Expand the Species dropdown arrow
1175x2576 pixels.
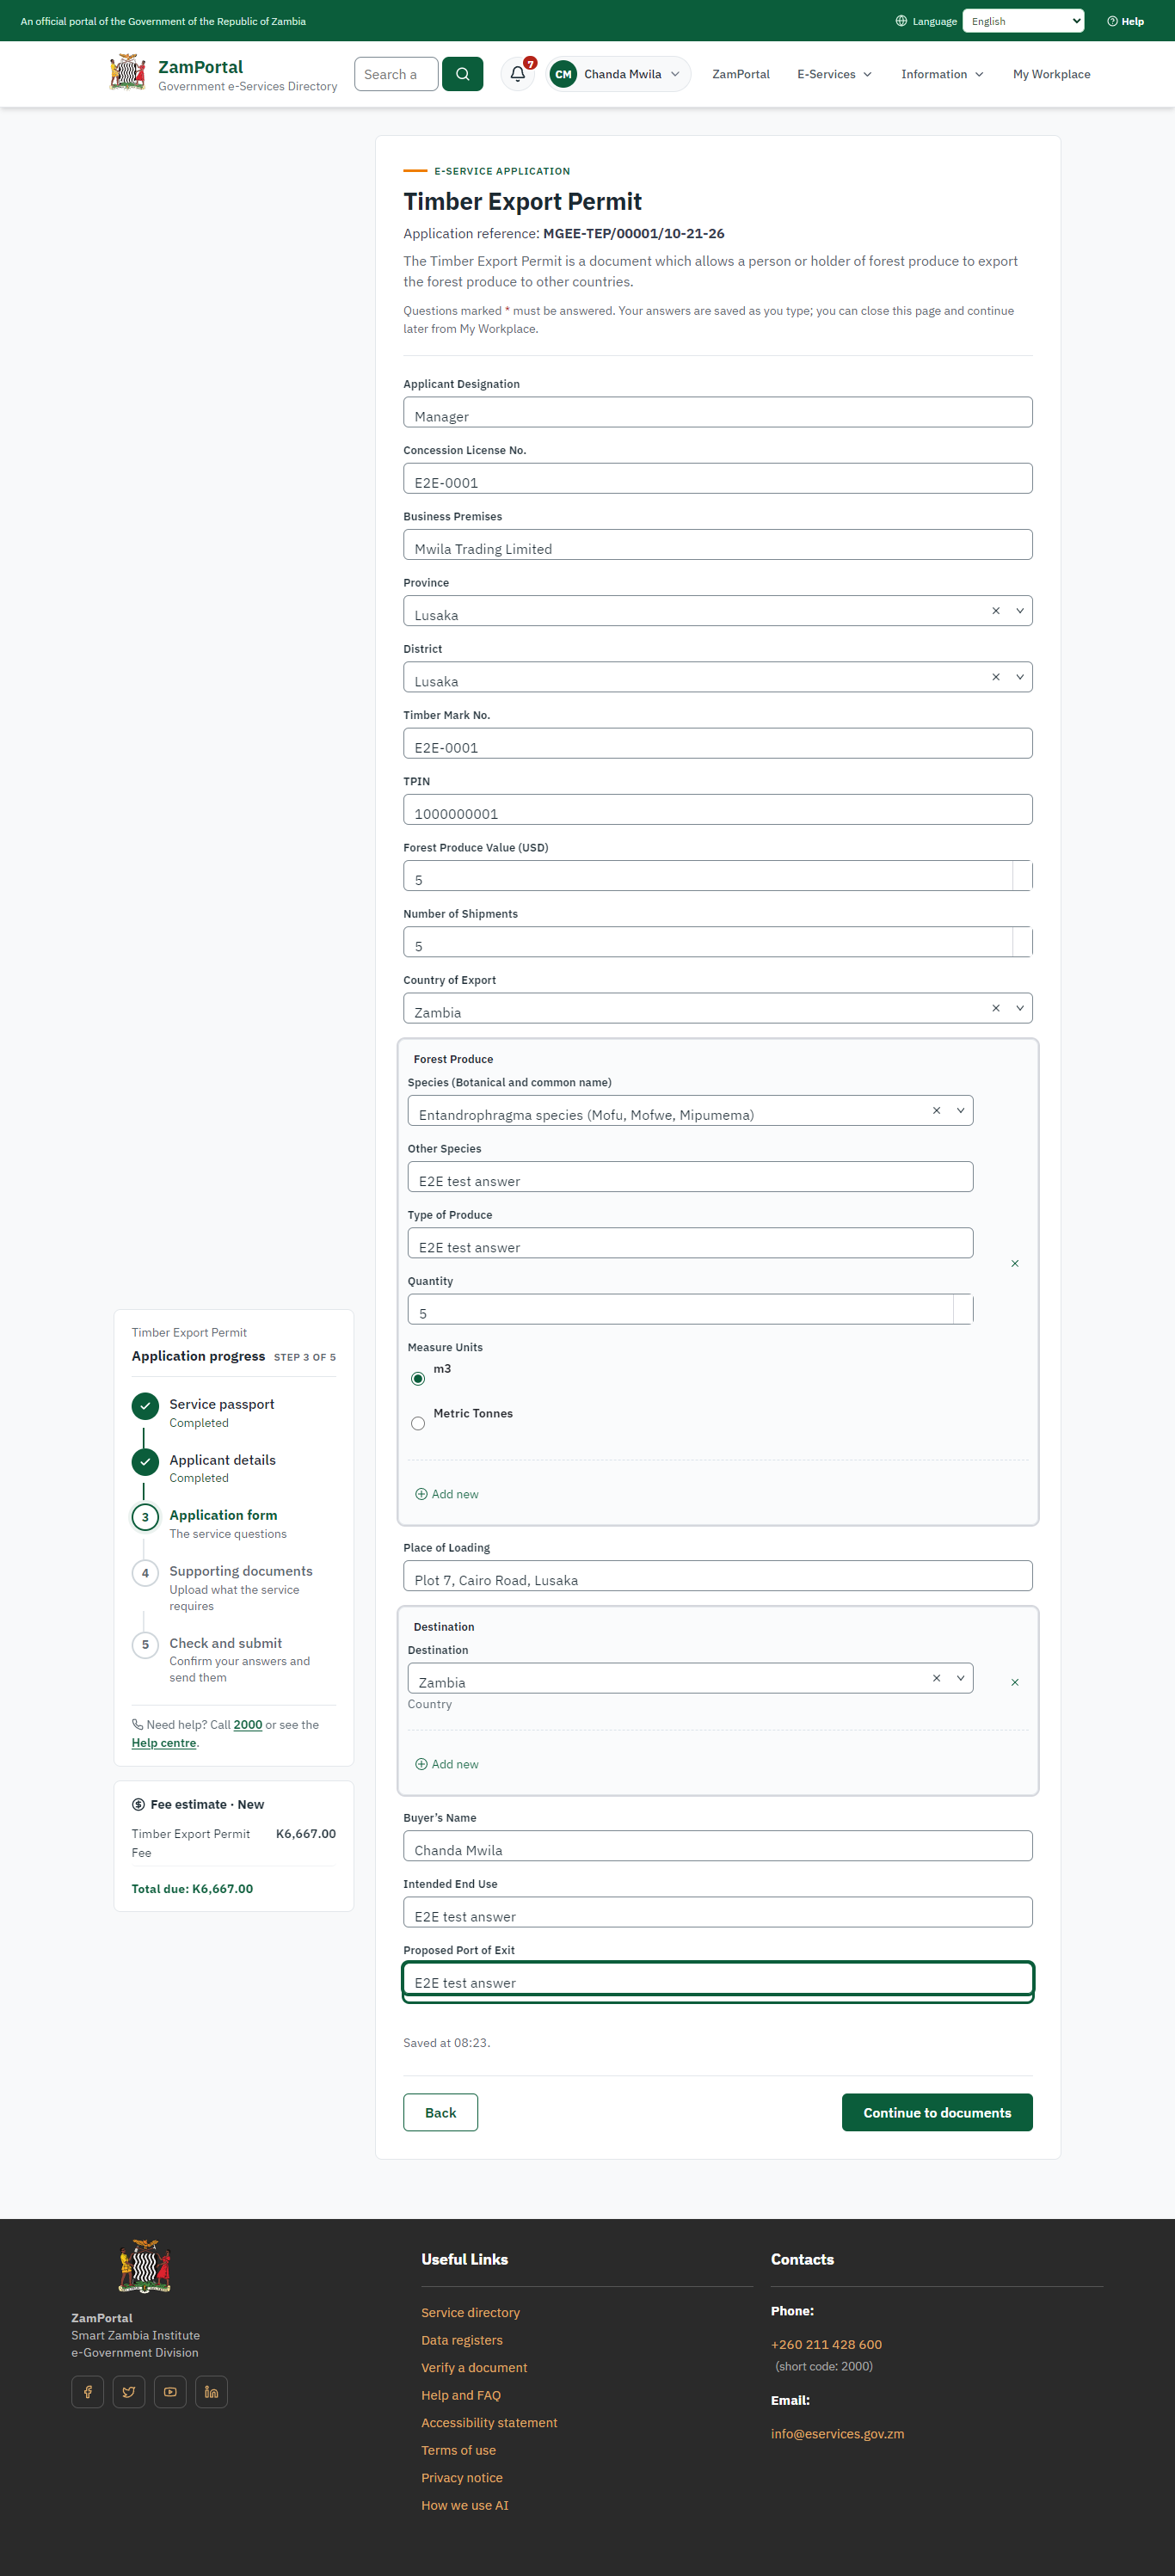pyautogui.click(x=960, y=1111)
